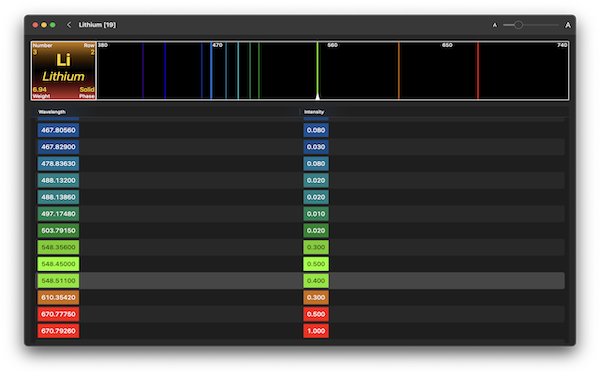The height and width of the screenshot is (375, 600).
Task: Click intensity 0.400 green swatch
Action: pyautogui.click(x=316, y=280)
